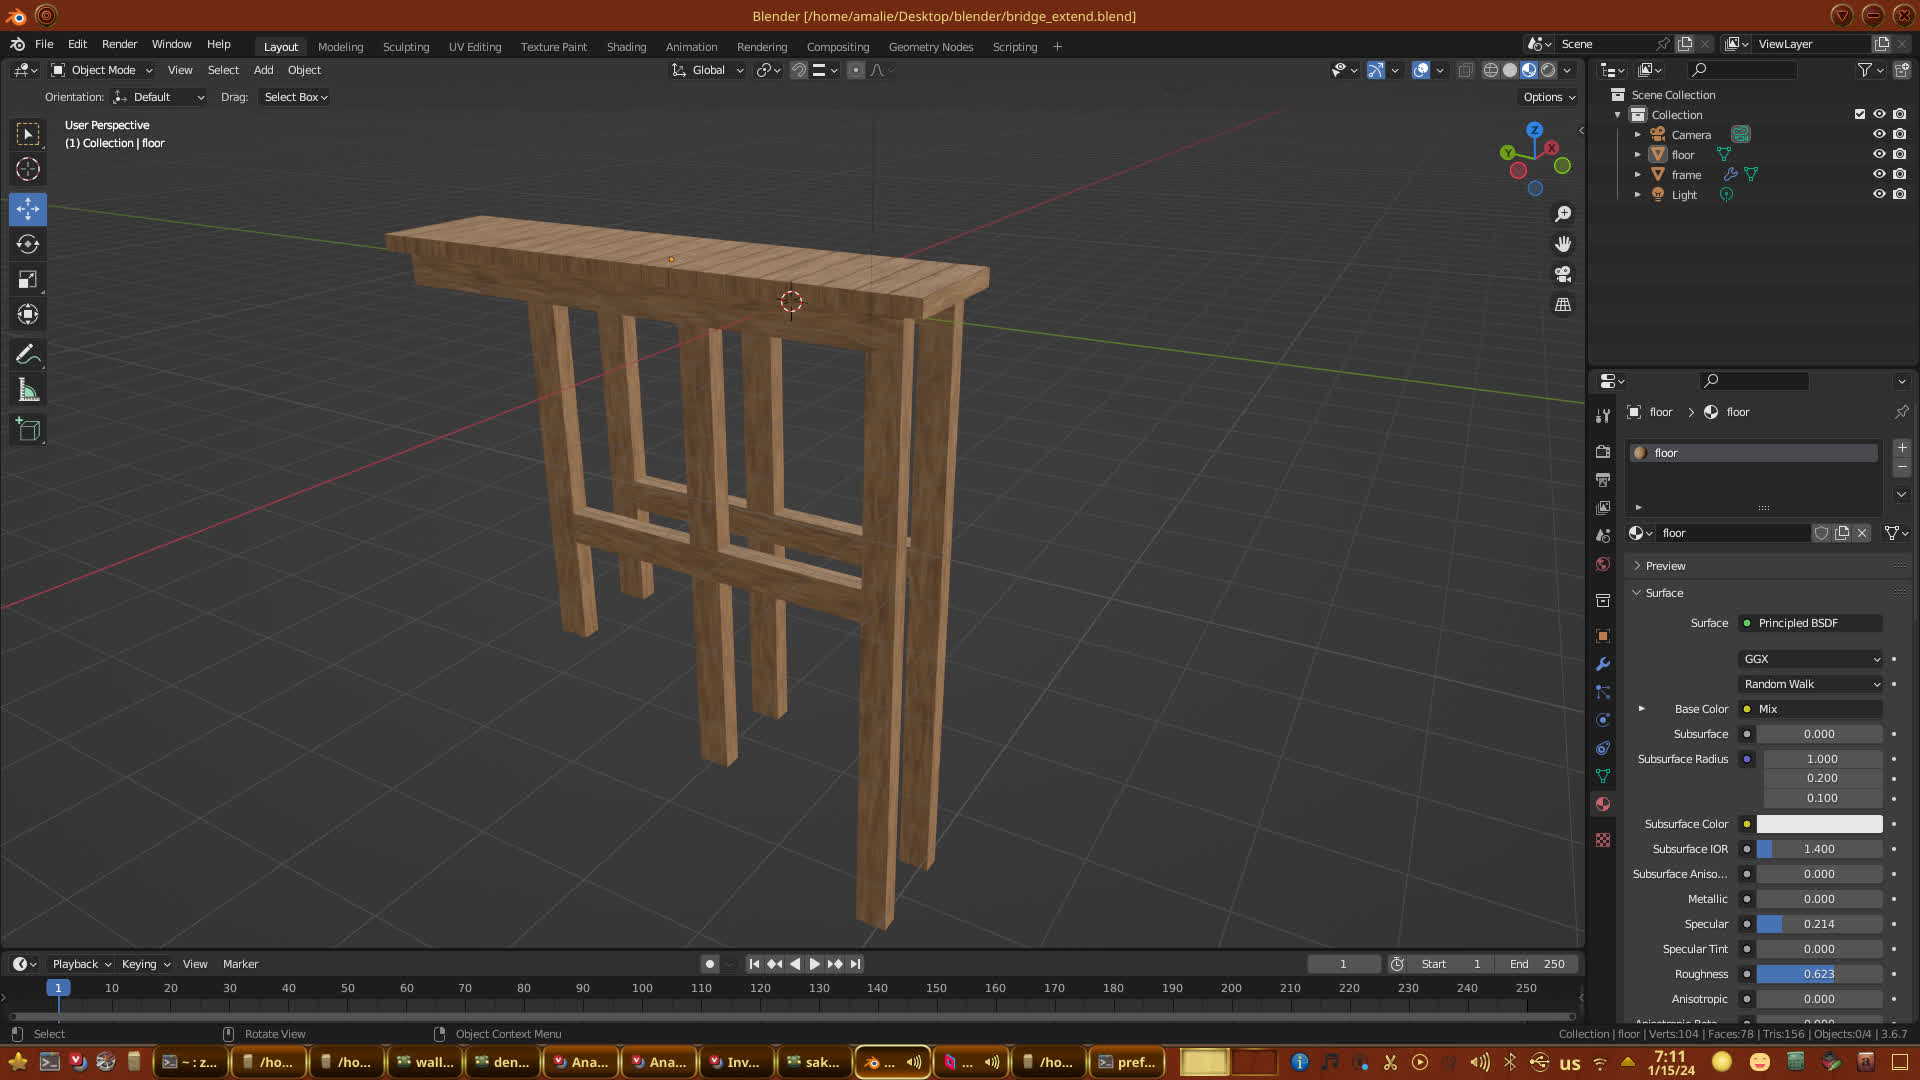Toggle the Light object's viewport visibility
The height and width of the screenshot is (1080, 1920).
point(1879,194)
